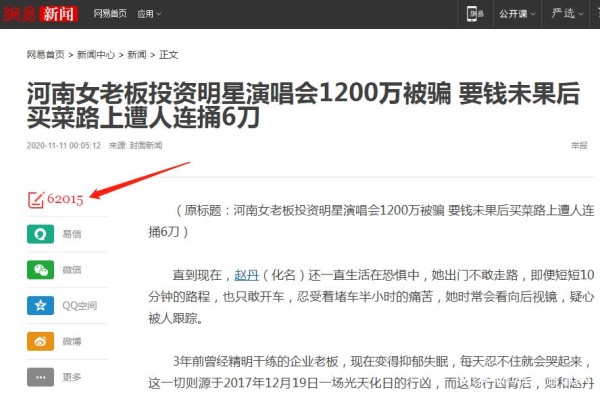This screenshot has width=600, height=396.
Task: Click the 微信 share label
Action: [x=72, y=270]
